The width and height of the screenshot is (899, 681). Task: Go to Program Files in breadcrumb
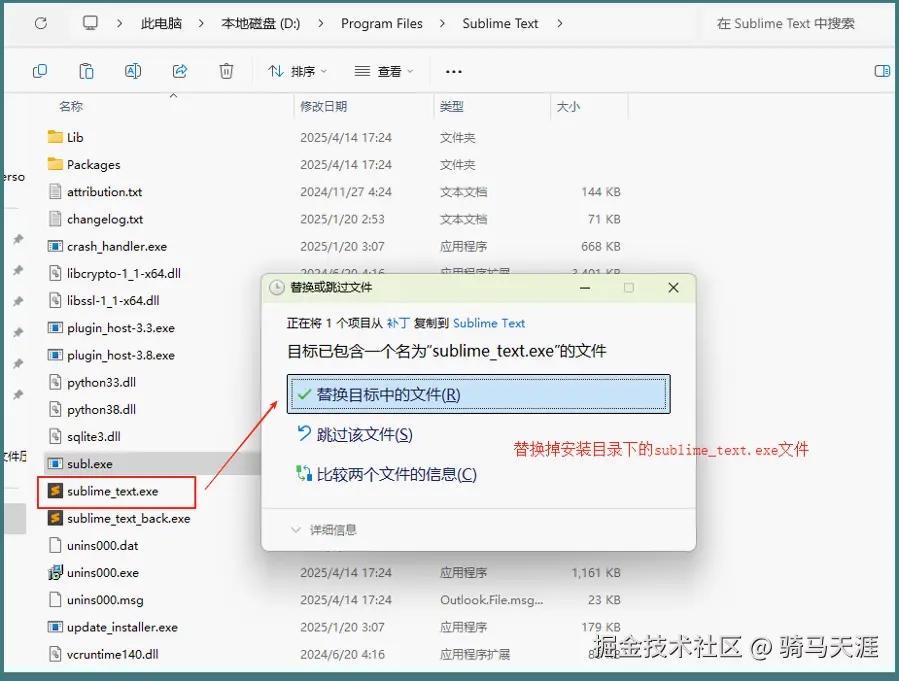pos(382,24)
